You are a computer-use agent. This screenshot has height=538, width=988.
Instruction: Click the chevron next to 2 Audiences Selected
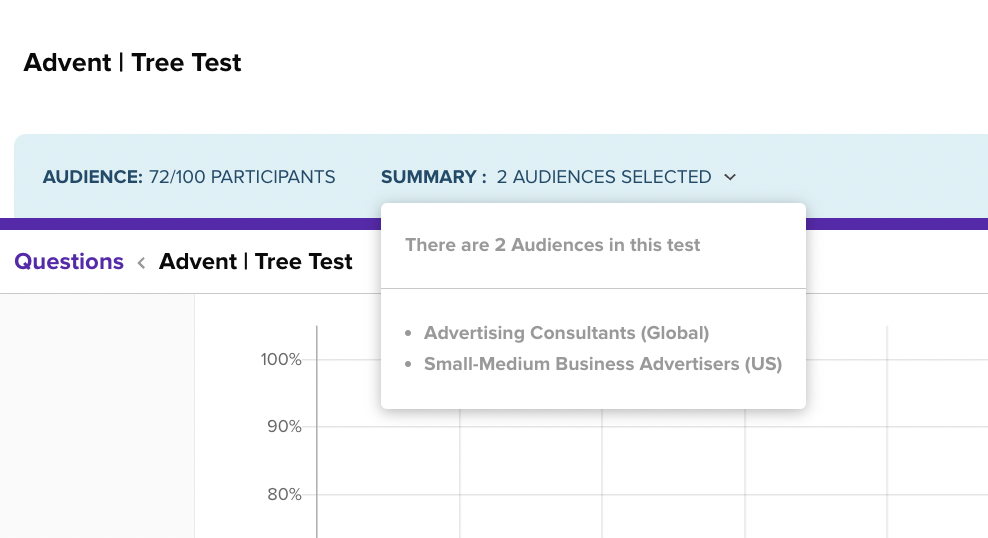[730, 178]
